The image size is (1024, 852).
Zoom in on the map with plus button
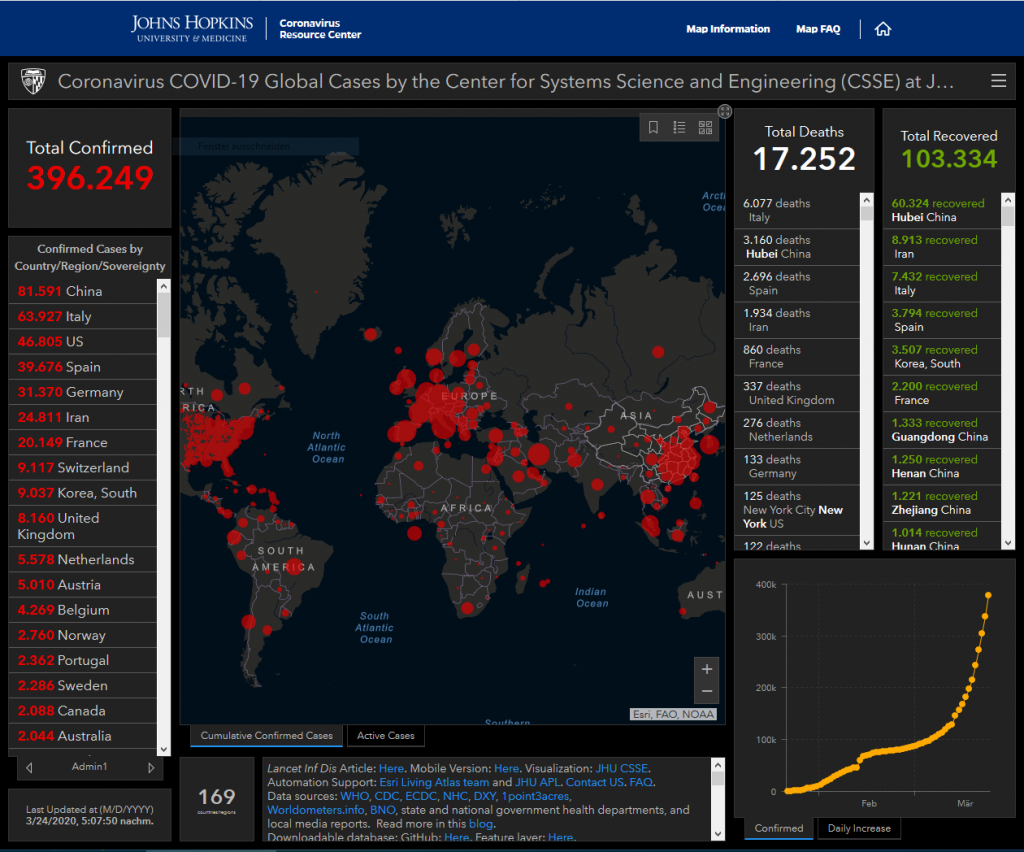(x=707, y=669)
